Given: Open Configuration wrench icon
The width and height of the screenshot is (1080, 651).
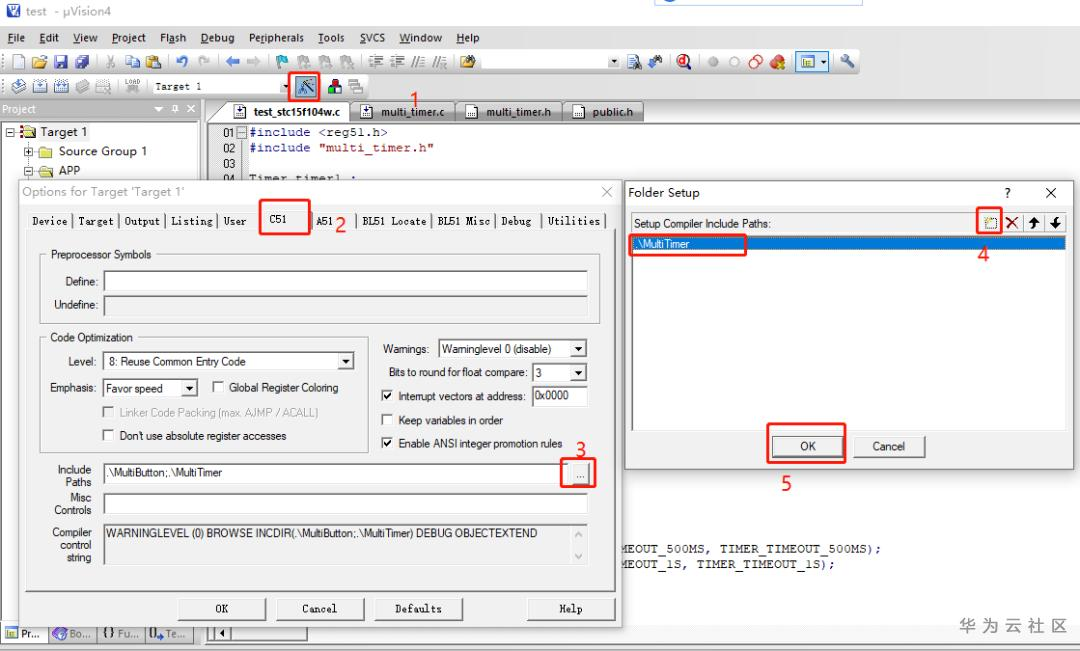Looking at the screenshot, I should 847,61.
